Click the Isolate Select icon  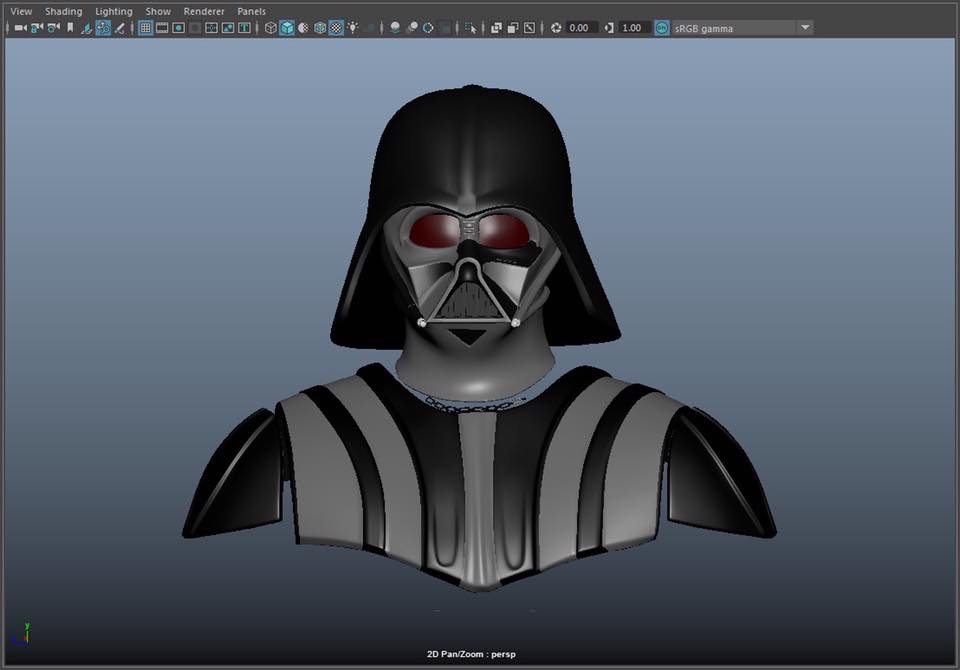(470, 28)
